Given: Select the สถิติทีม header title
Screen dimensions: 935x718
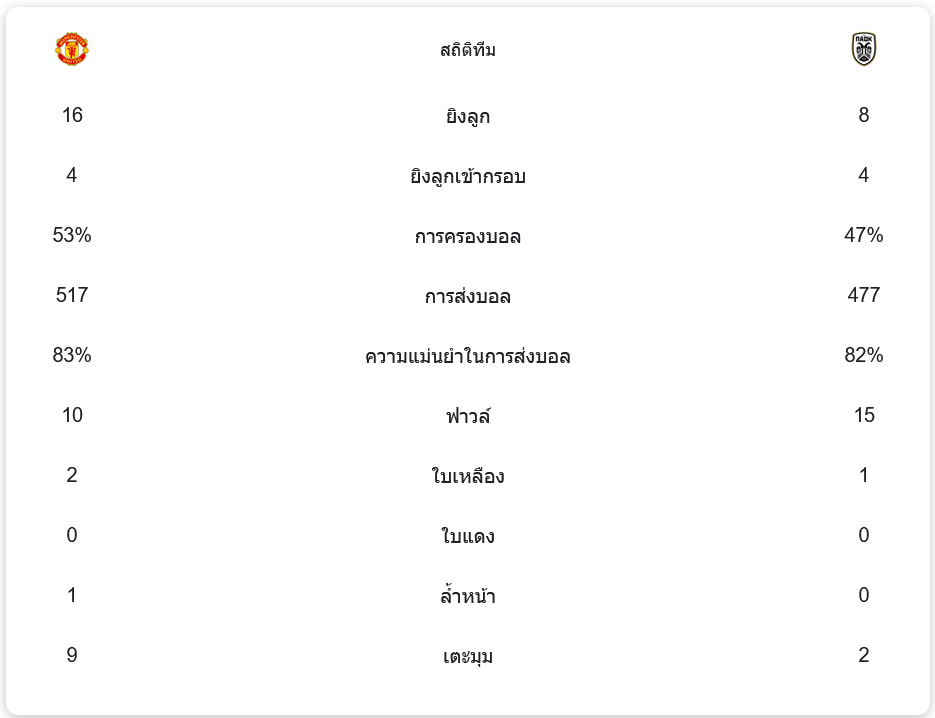Looking at the screenshot, I should point(468,49).
